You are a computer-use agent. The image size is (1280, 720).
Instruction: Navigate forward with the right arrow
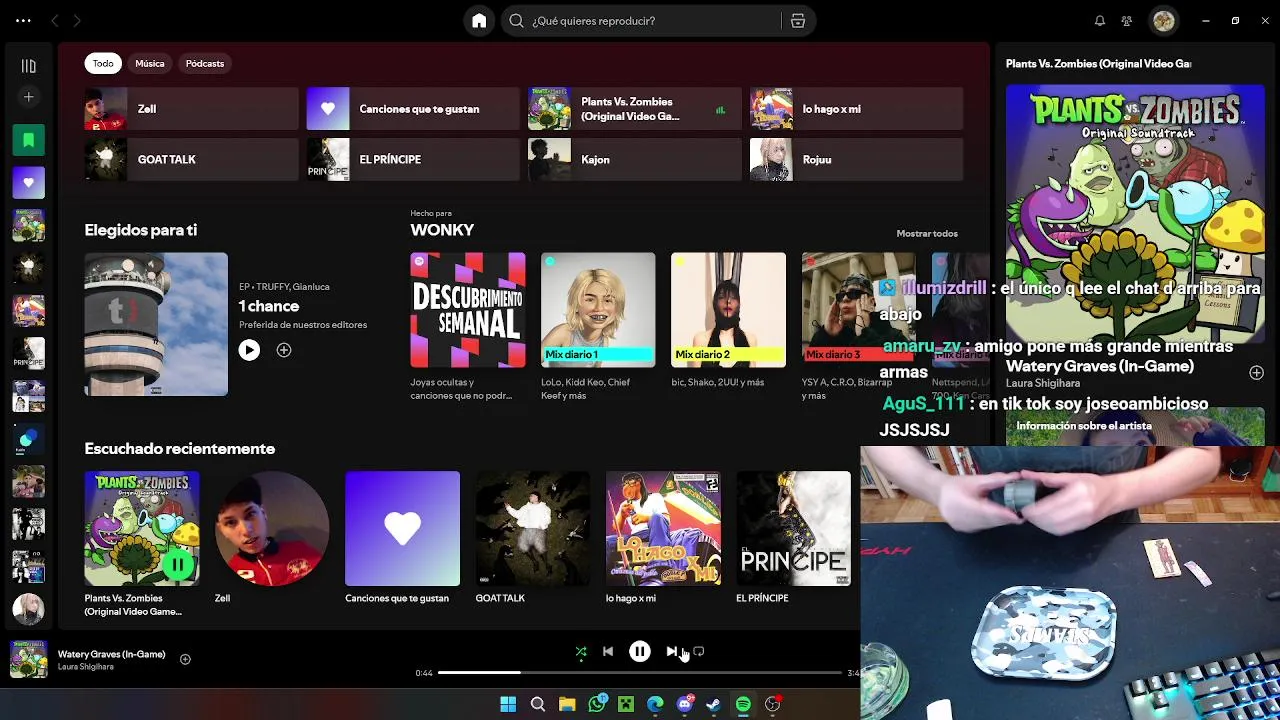click(x=77, y=21)
